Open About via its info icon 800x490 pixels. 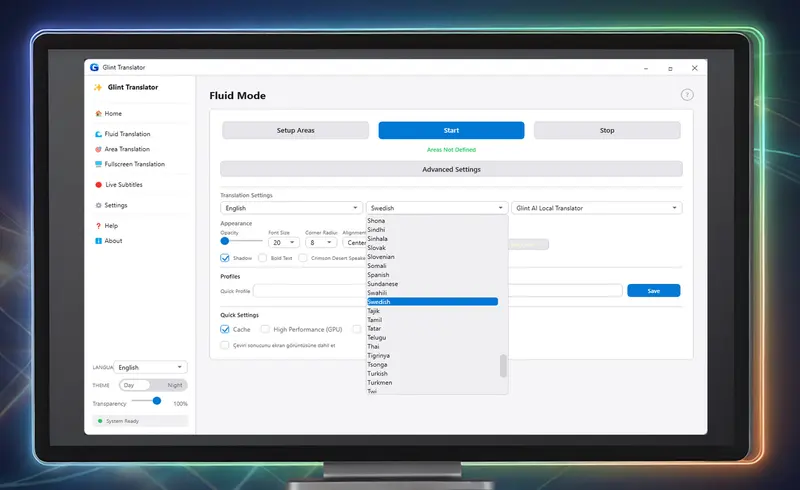(98, 240)
